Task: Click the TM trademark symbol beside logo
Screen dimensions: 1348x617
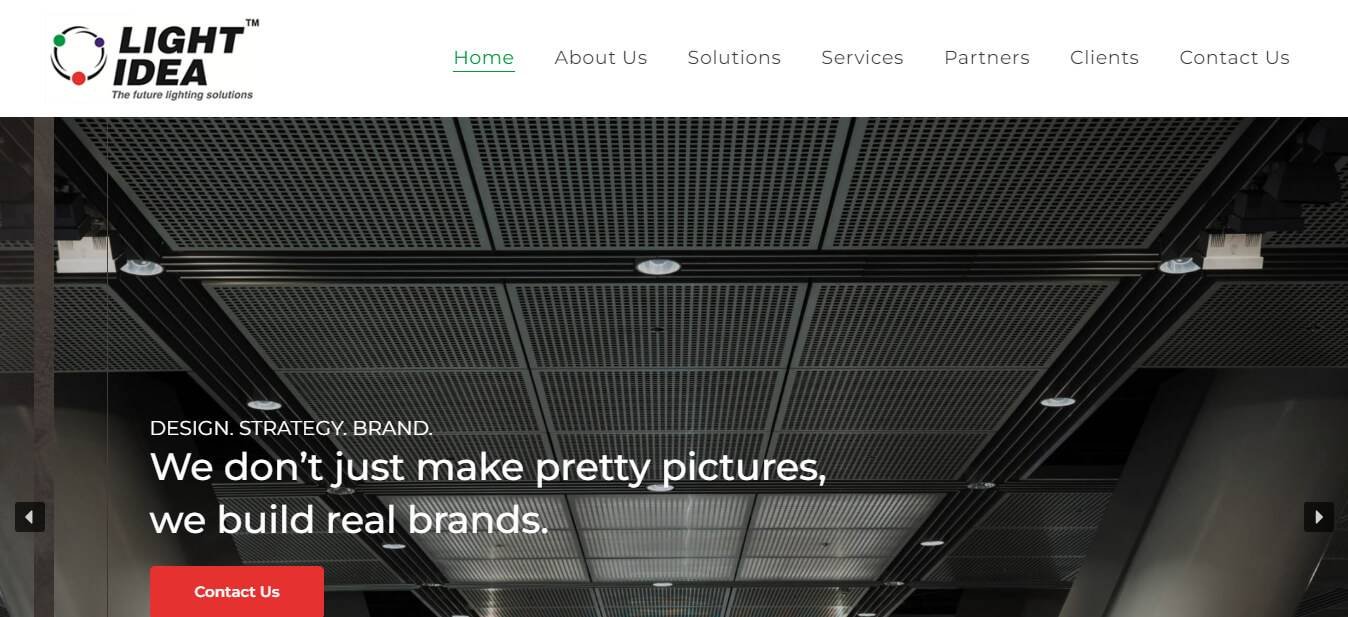Action: coord(252,23)
